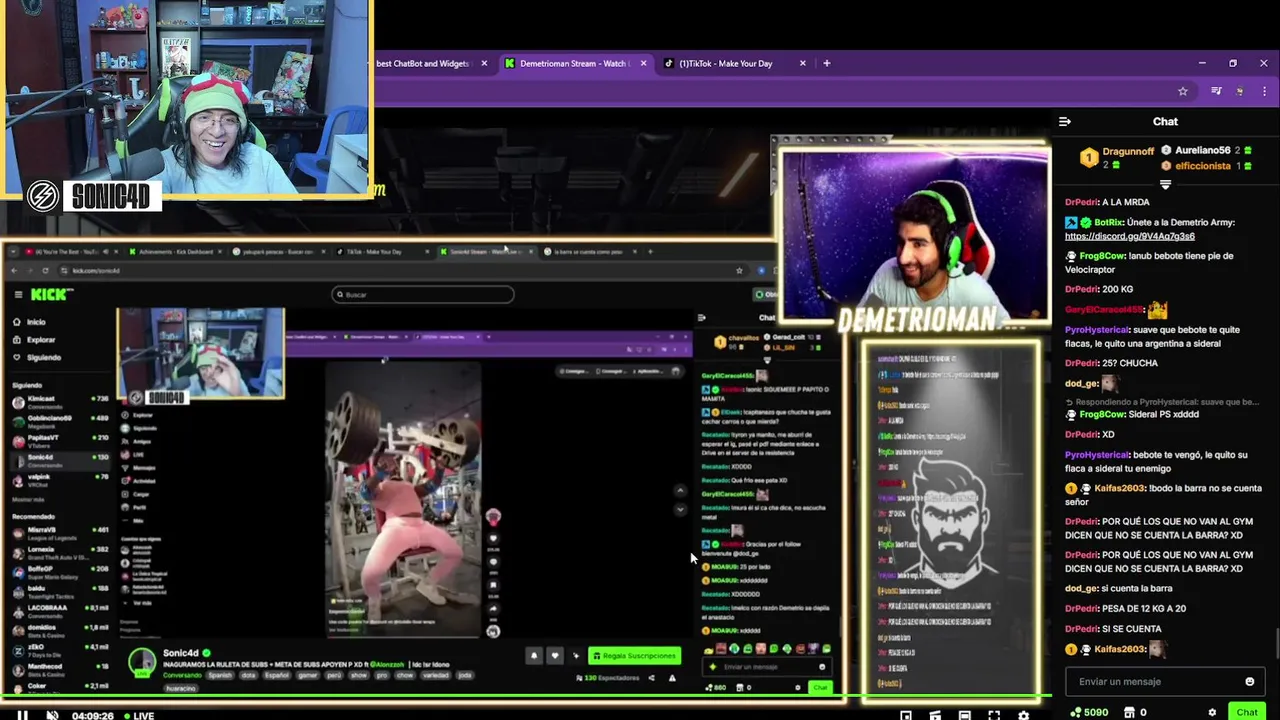Open chat settings gear icon
This screenshot has height=720, width=1280.
(1212, 713)
